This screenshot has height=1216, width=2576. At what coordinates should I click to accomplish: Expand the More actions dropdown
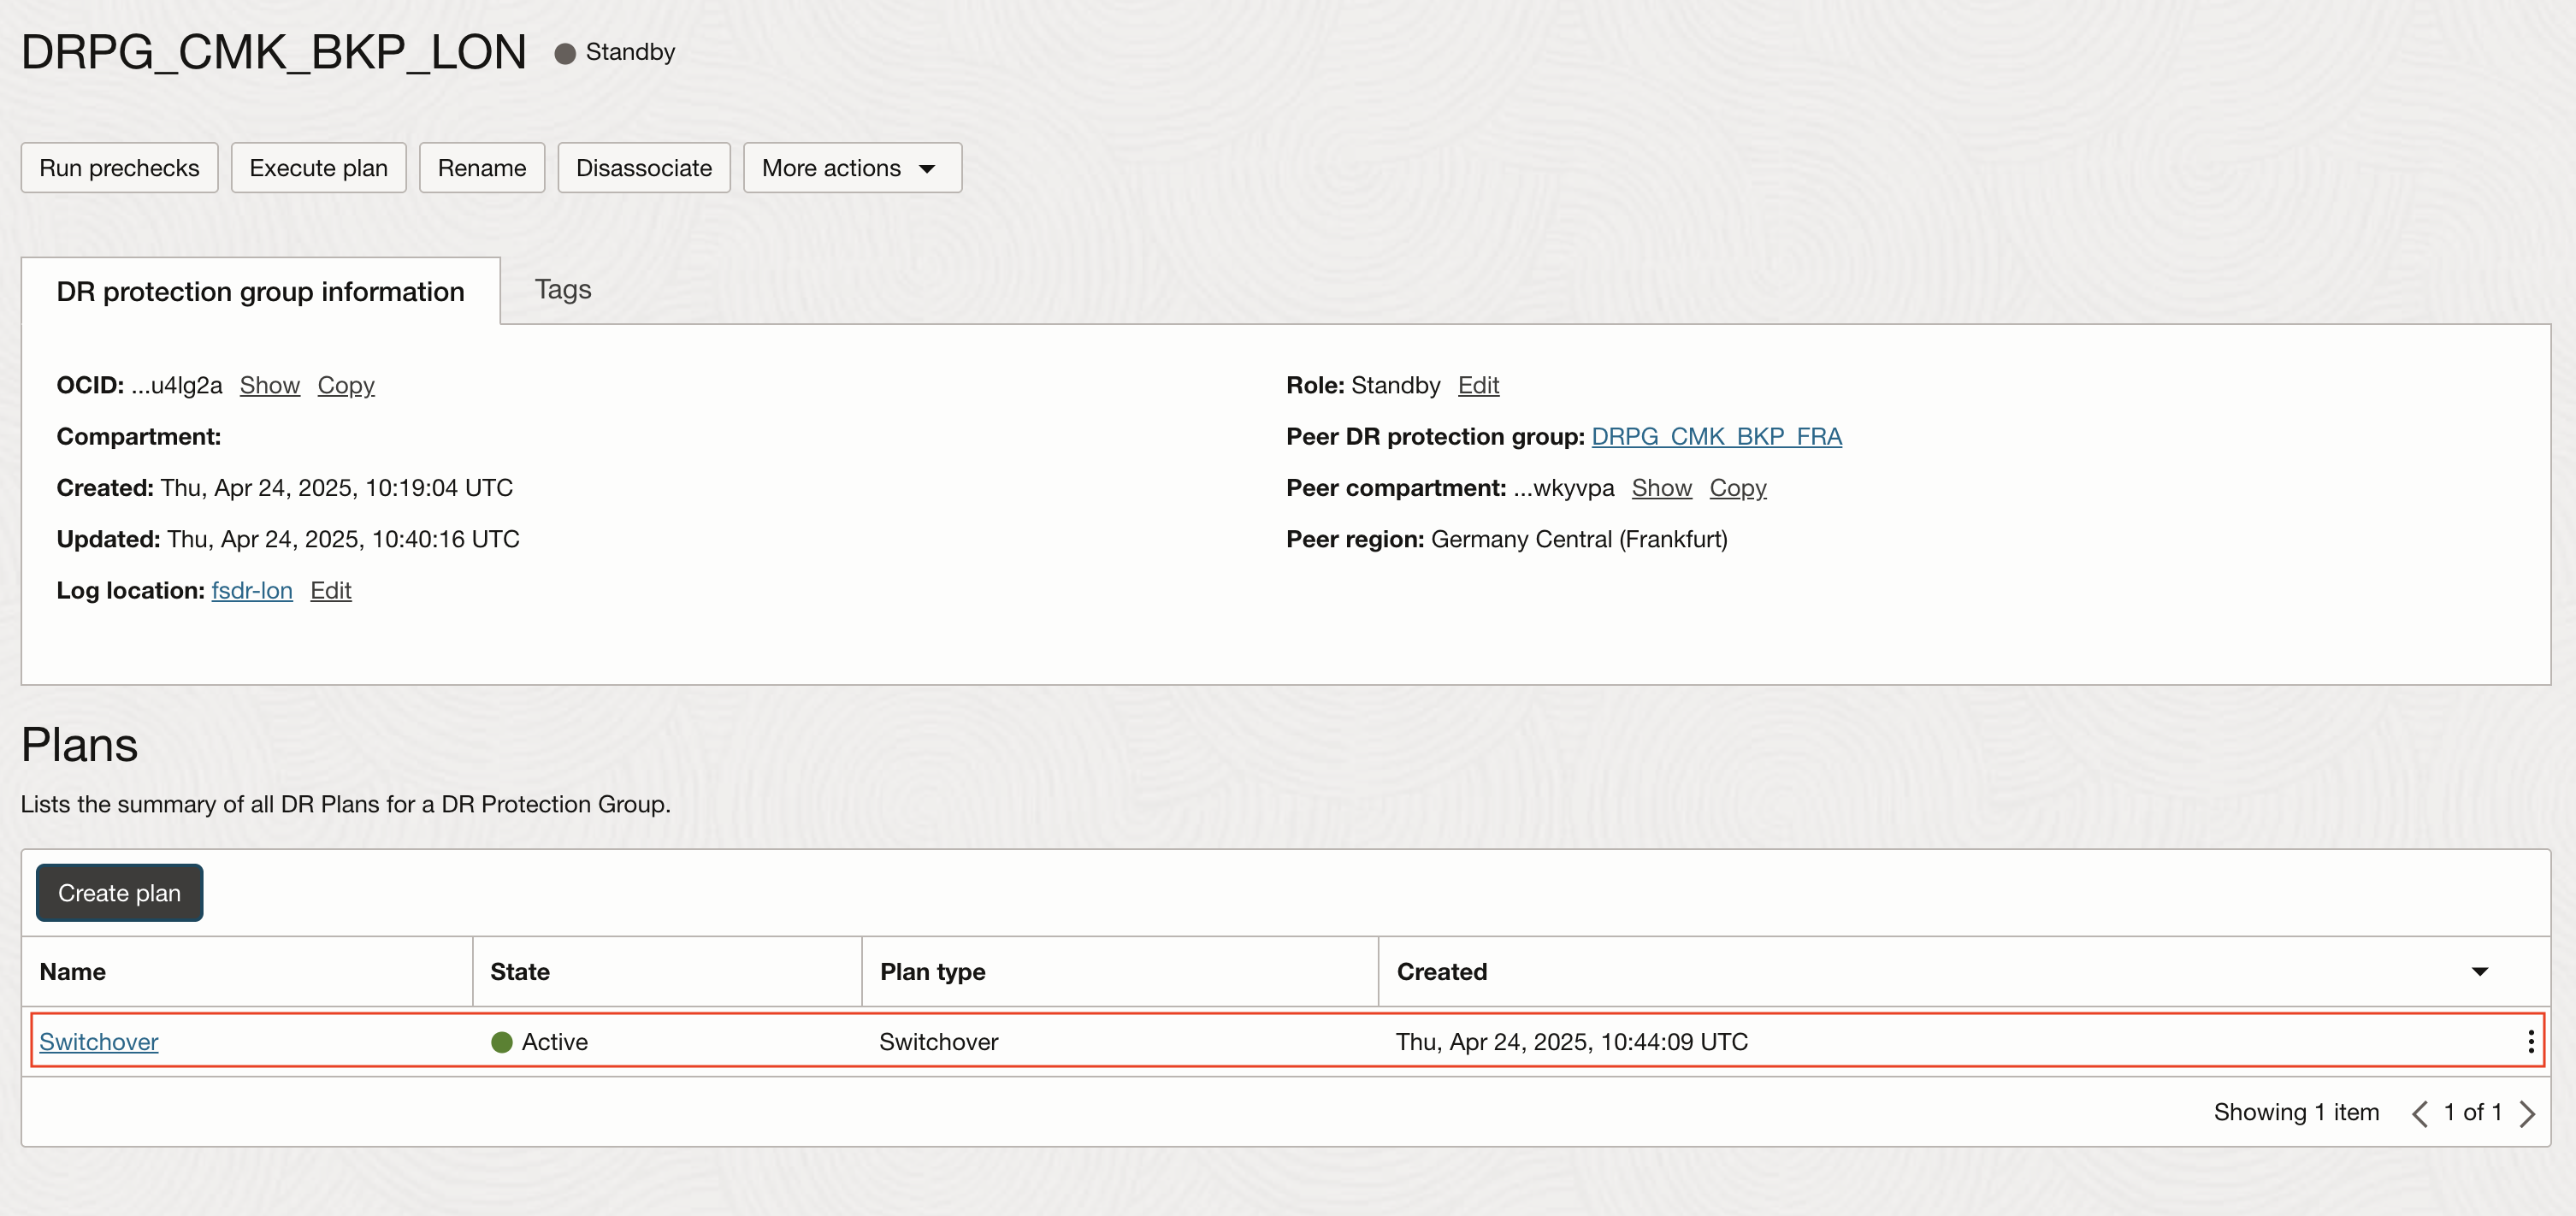coord(852,168)
